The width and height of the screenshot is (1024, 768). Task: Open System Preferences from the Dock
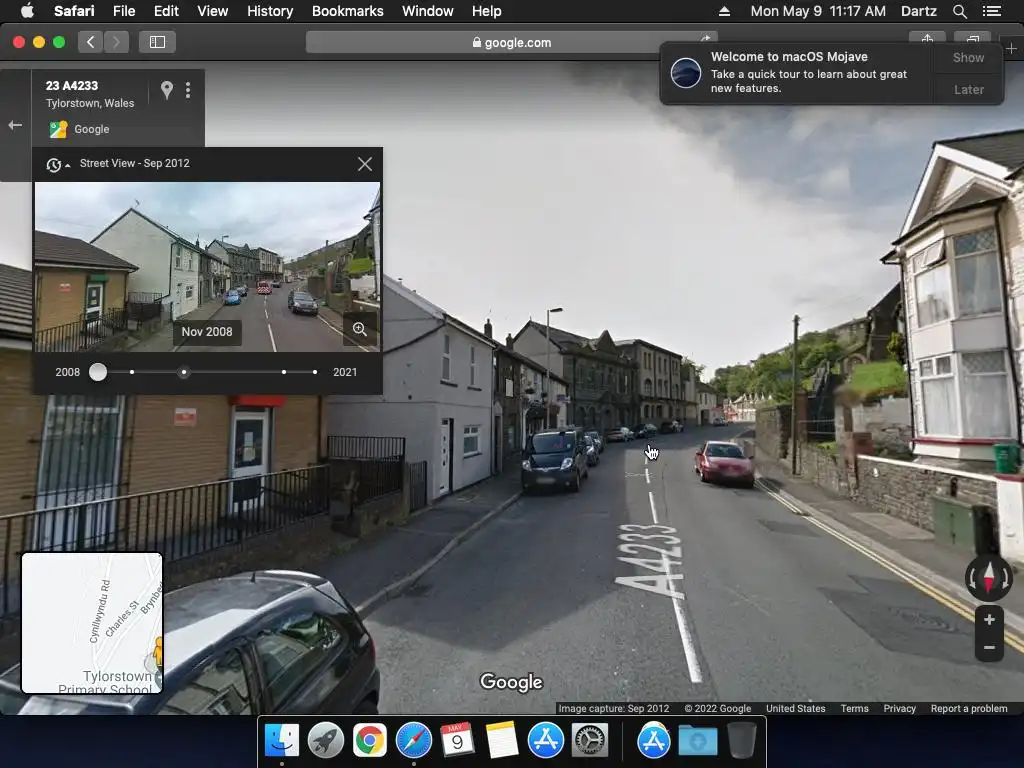pos(590,741)
